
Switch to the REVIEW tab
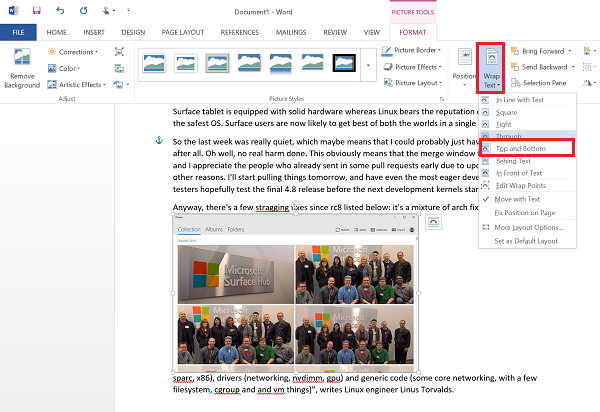point(335,33)
